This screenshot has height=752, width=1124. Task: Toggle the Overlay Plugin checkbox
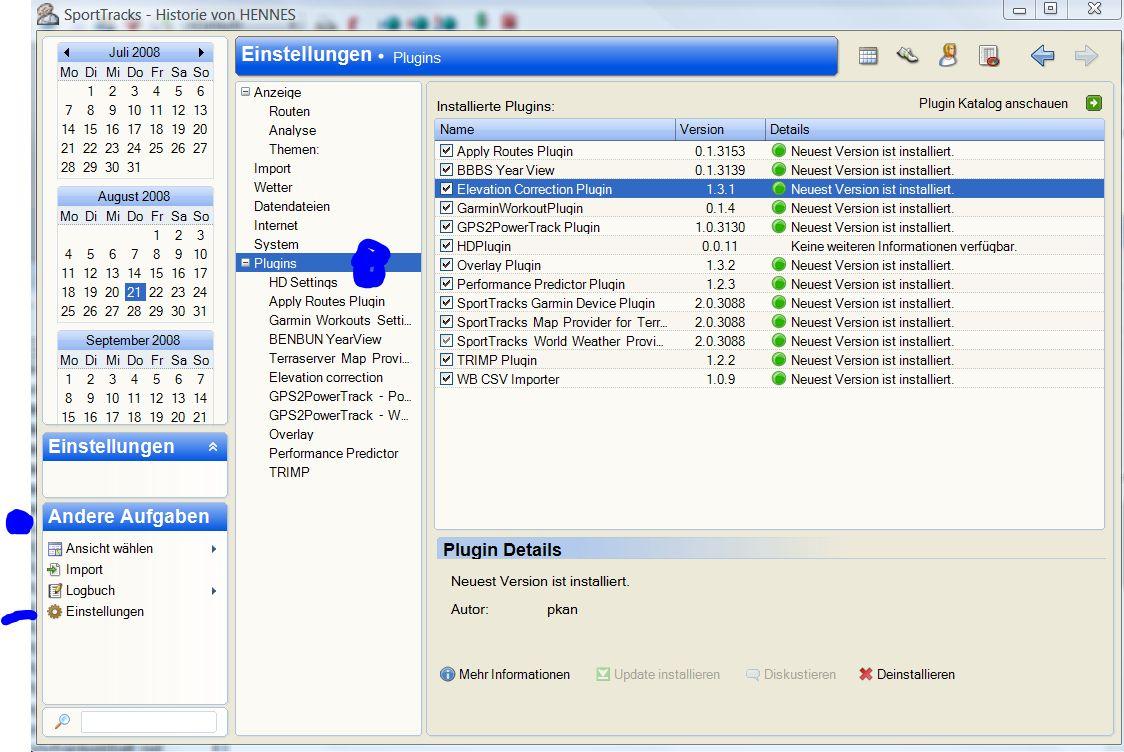[447, 265]
